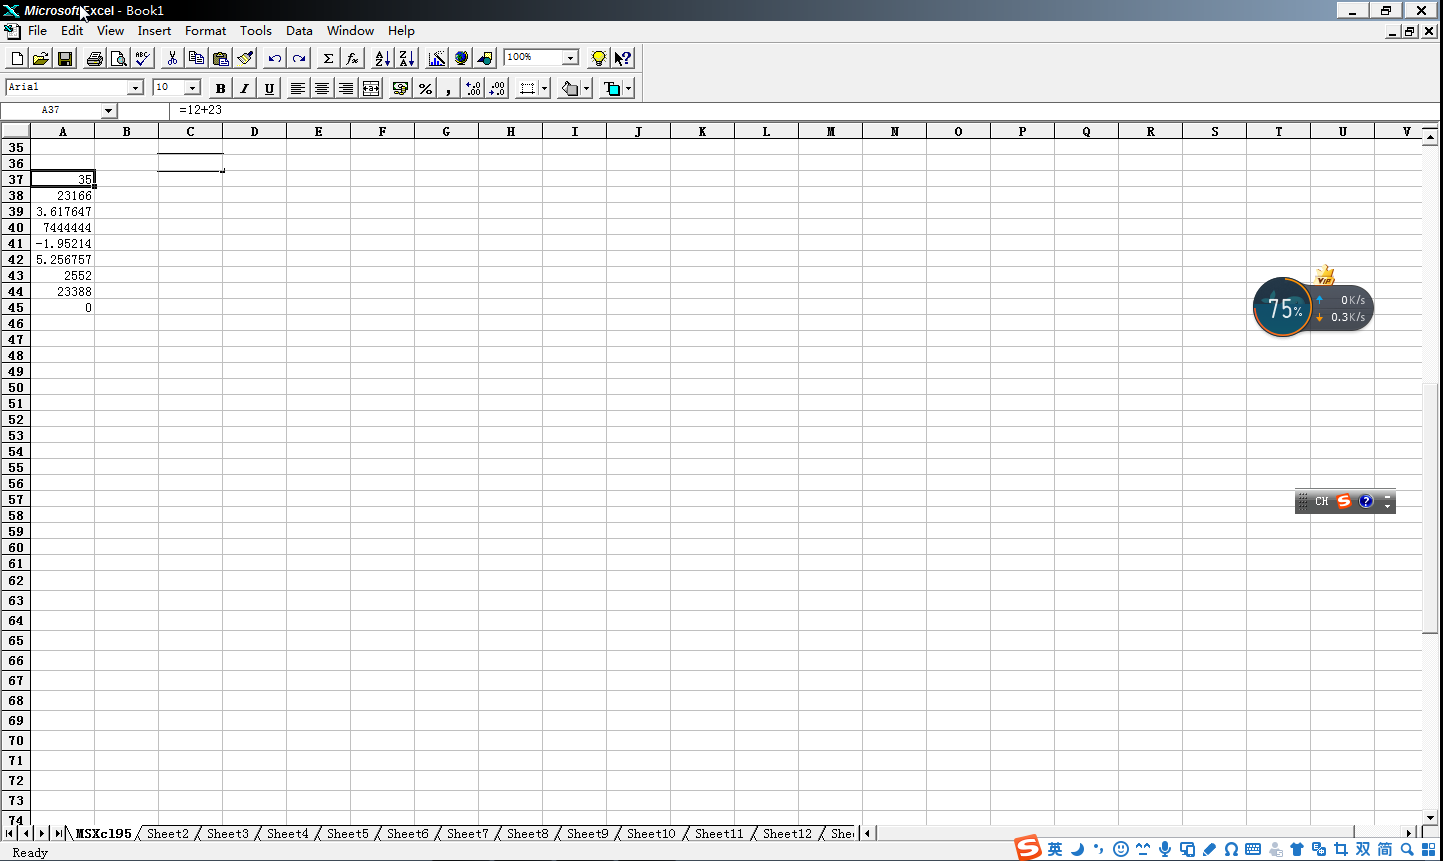Toggle Italic formatting

tap(244, 89)
